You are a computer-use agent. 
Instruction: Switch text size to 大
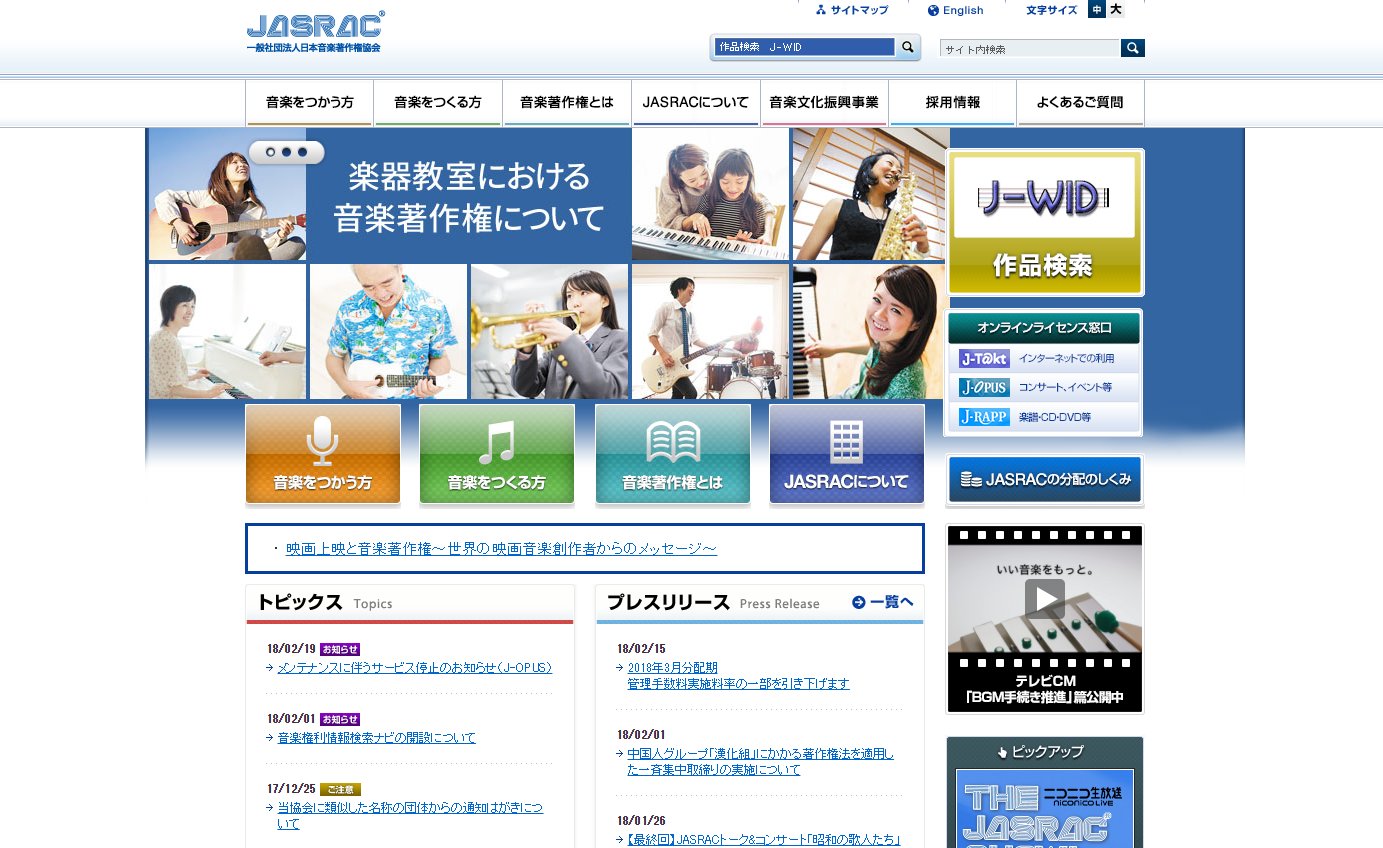tap(1117, 9)
